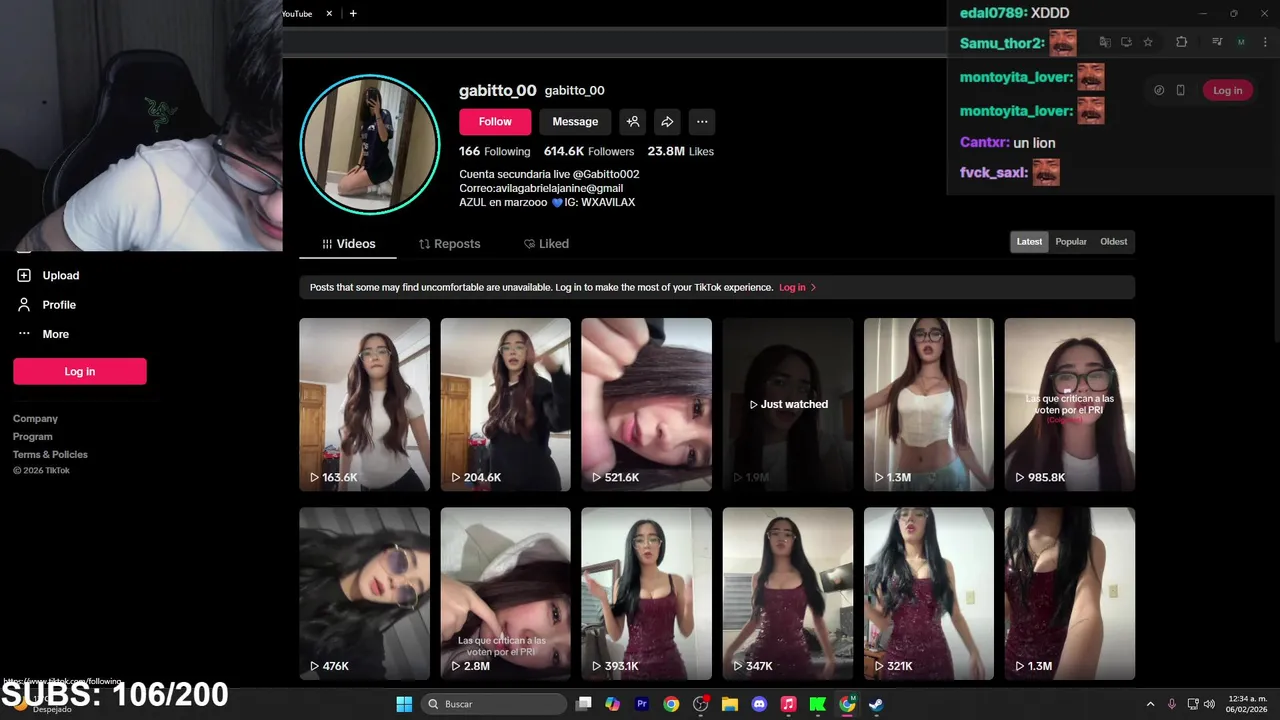Switch to the Videos tab
This screenshot has width=1280, height=720.
coord(348,244)
